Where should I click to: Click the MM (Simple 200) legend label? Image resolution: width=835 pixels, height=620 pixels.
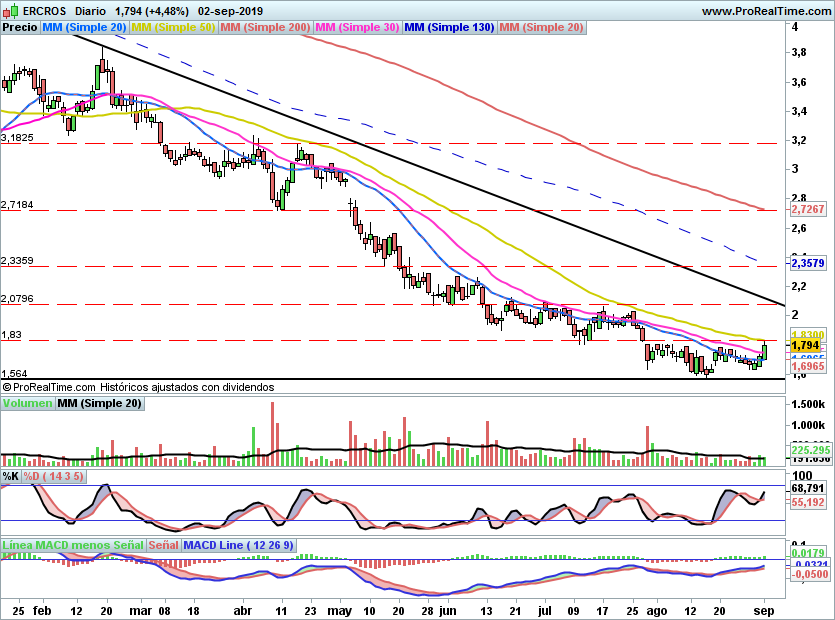point(265,28)
